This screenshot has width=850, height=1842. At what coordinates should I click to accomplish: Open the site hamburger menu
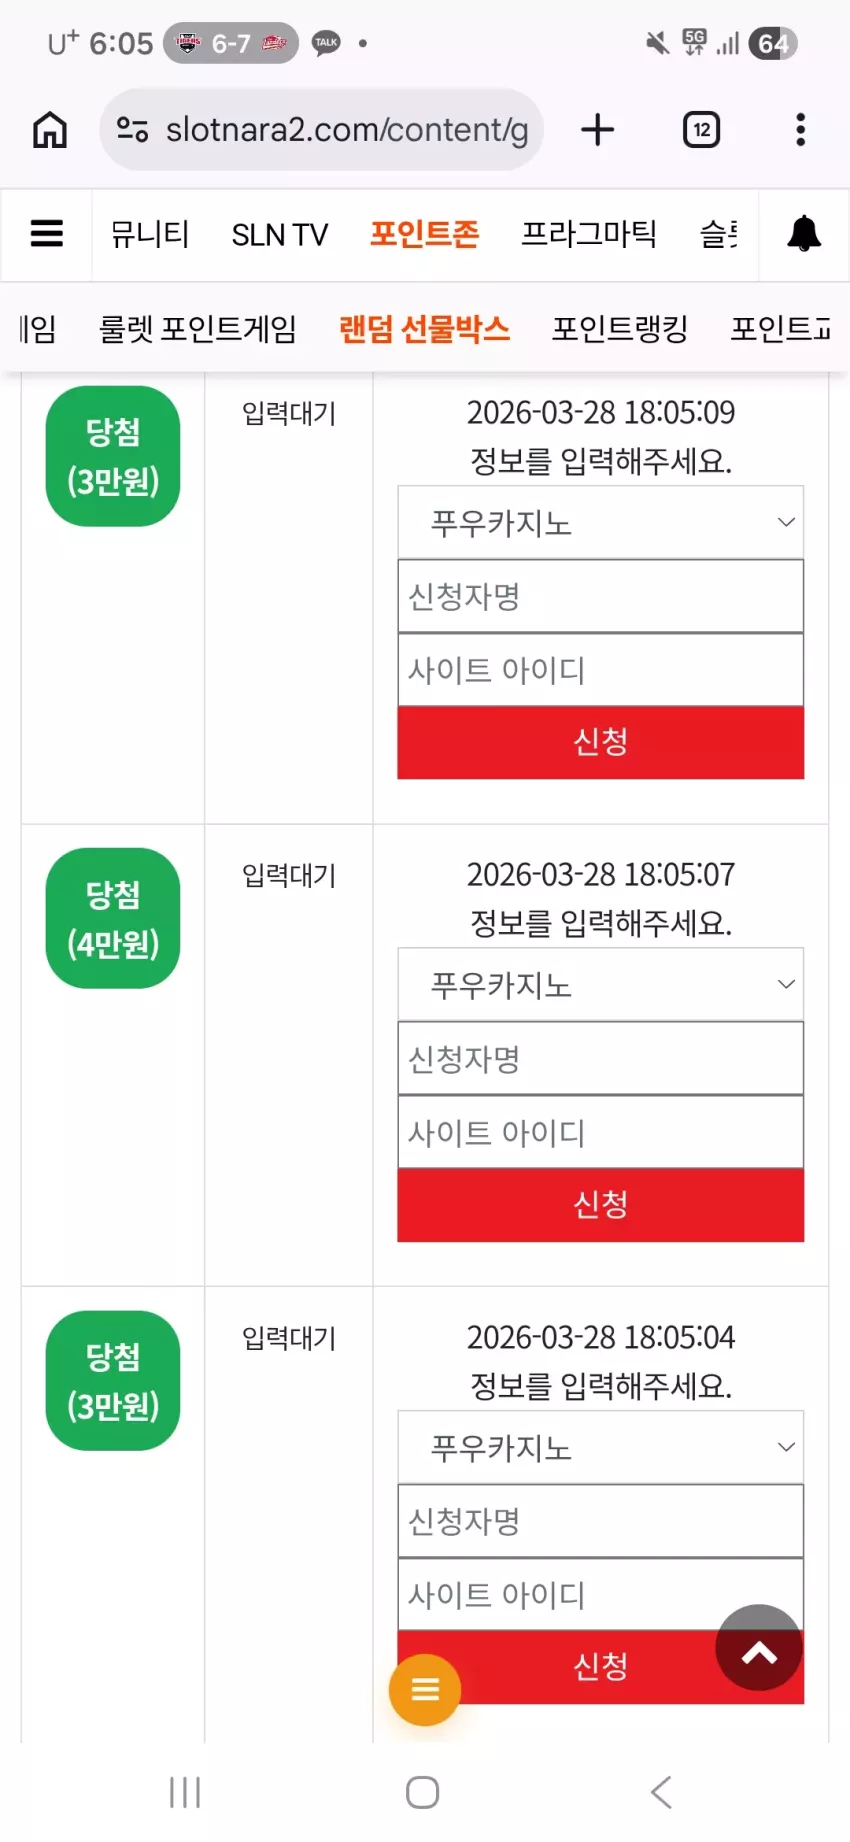click(47, 234)
